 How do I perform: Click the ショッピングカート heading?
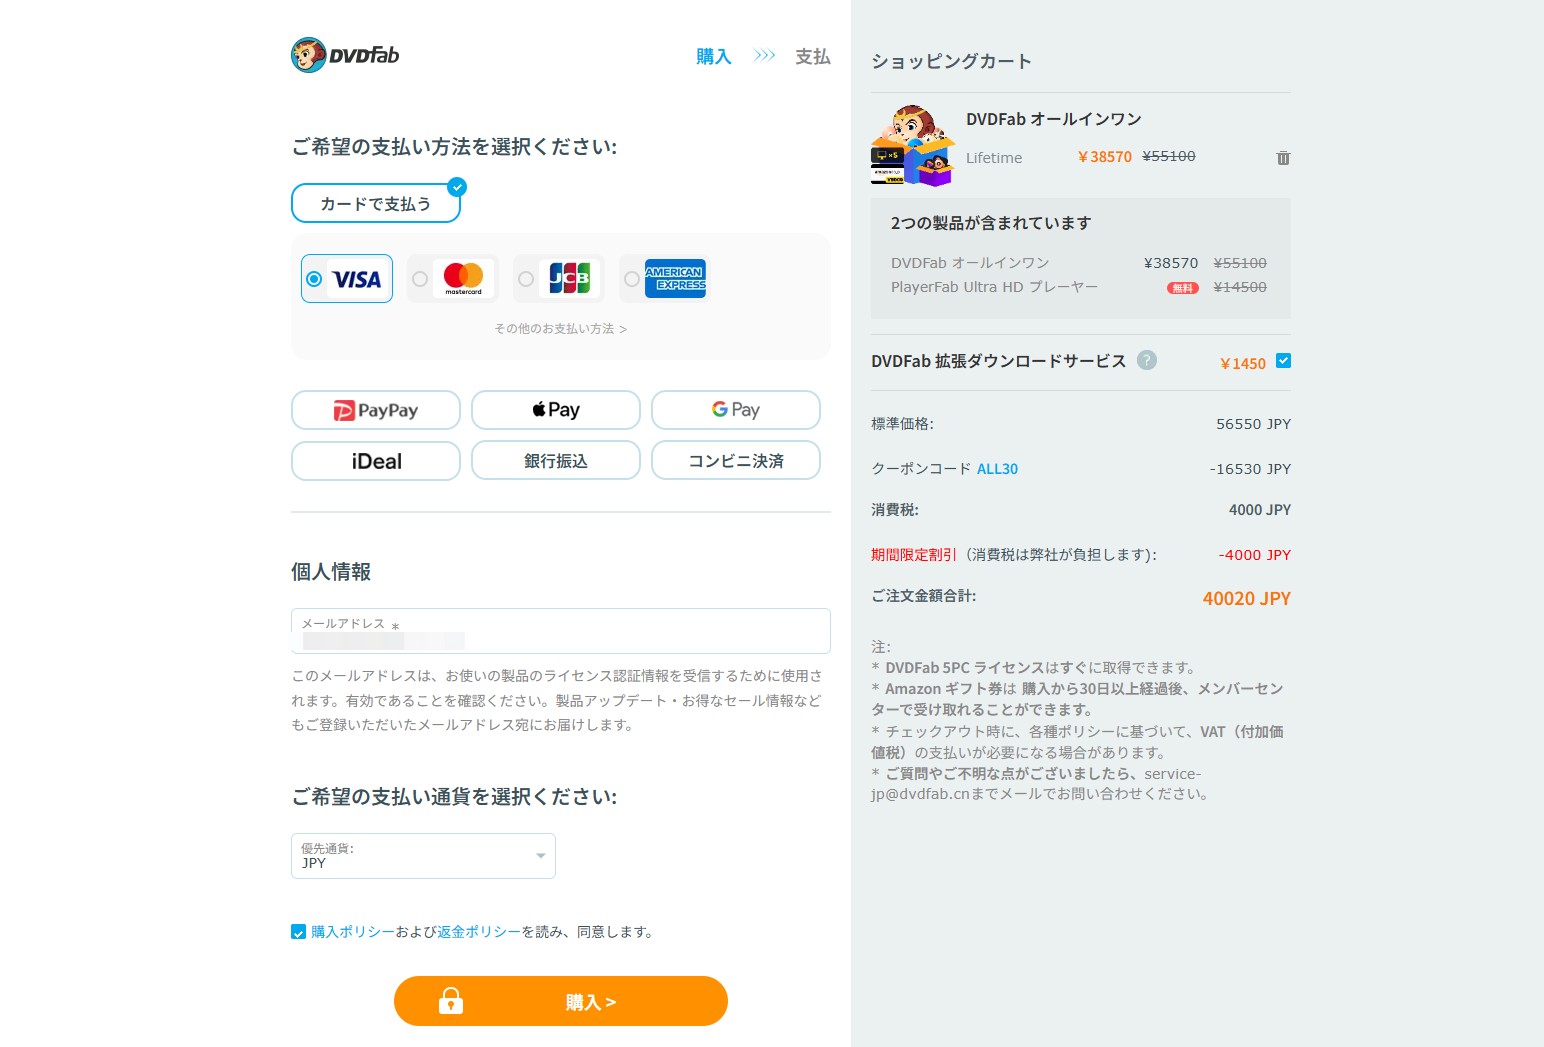[951, 61]
